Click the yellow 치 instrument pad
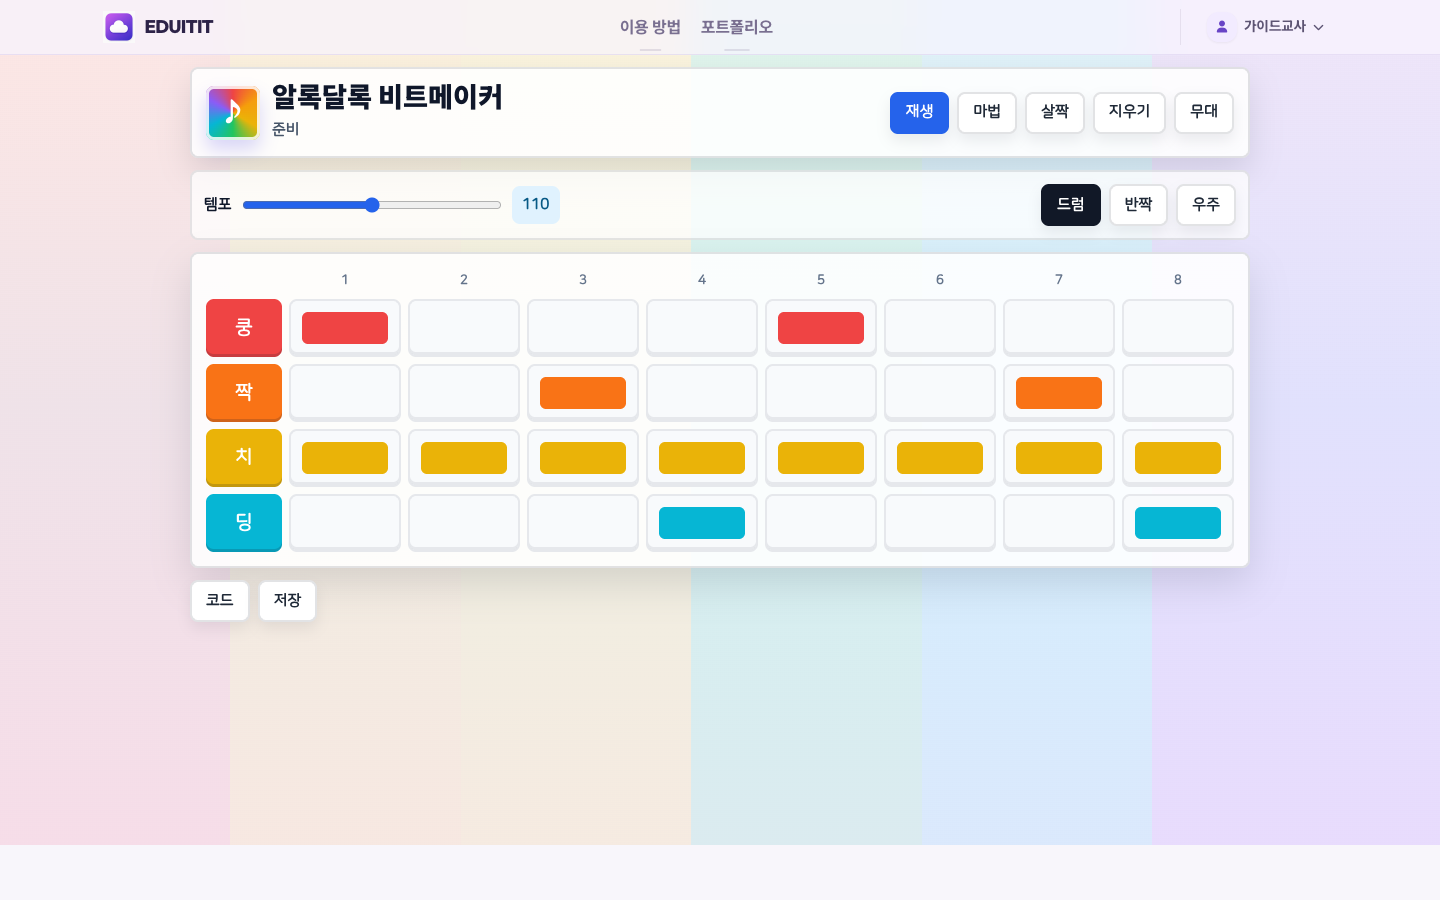Image resolution: width=1440 pixels, height=900 pixels. tap(244, 458)
